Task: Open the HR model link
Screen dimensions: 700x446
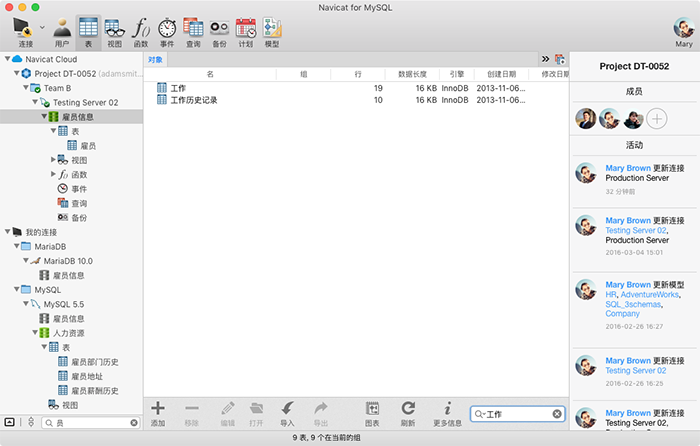Action: click(611, 295)
